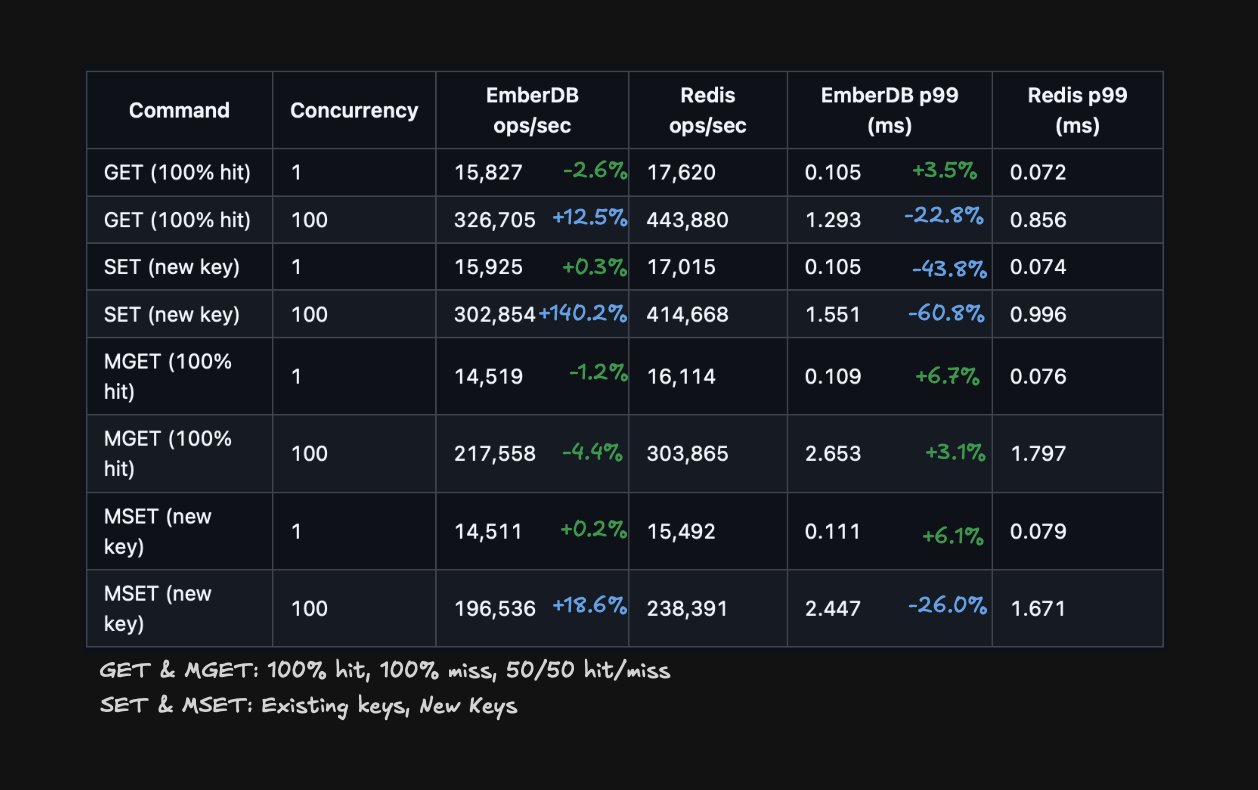1258x790 pixels.
Task: Click GET (100% hit) in the 15,827 row
Action: [x=177, y=172]
